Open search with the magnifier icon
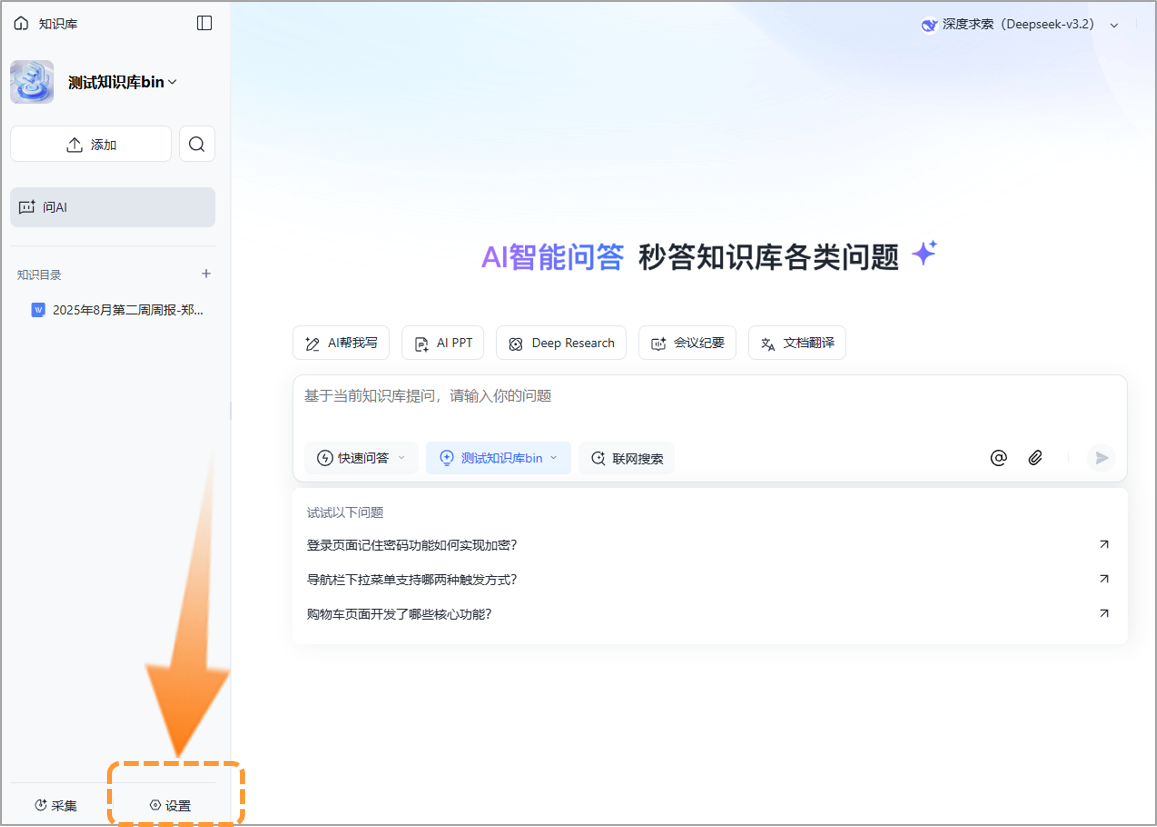 point(197,143)
